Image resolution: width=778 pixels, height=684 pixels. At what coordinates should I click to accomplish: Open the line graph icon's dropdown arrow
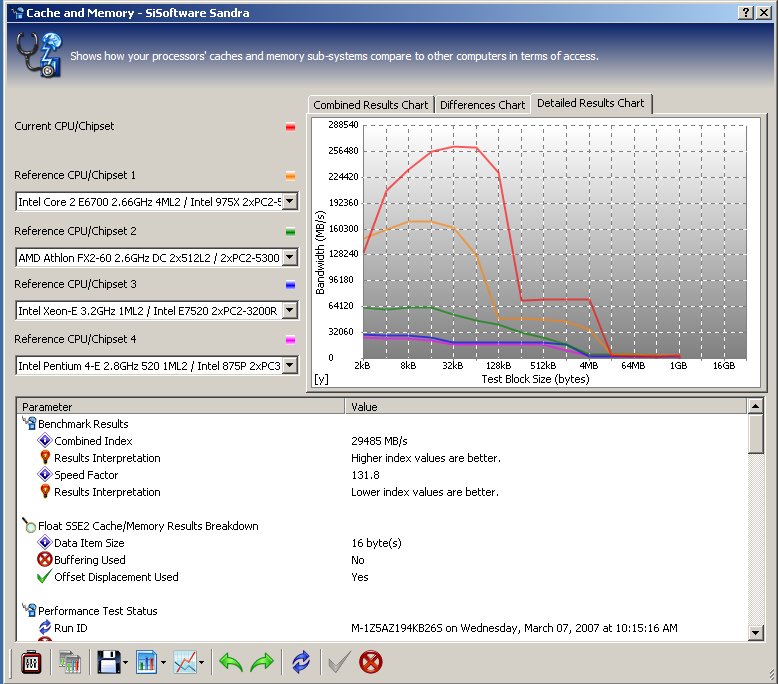(x=201, y=662)
